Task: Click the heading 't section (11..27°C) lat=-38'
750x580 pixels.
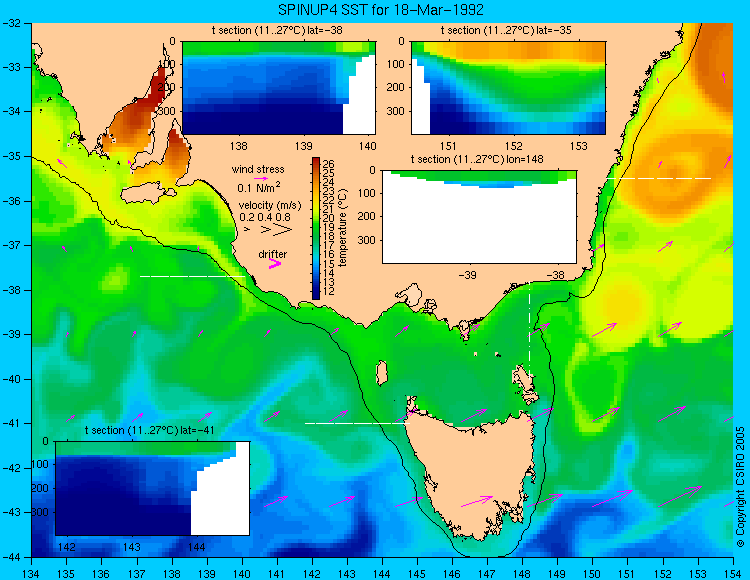Action: point(277,30)
